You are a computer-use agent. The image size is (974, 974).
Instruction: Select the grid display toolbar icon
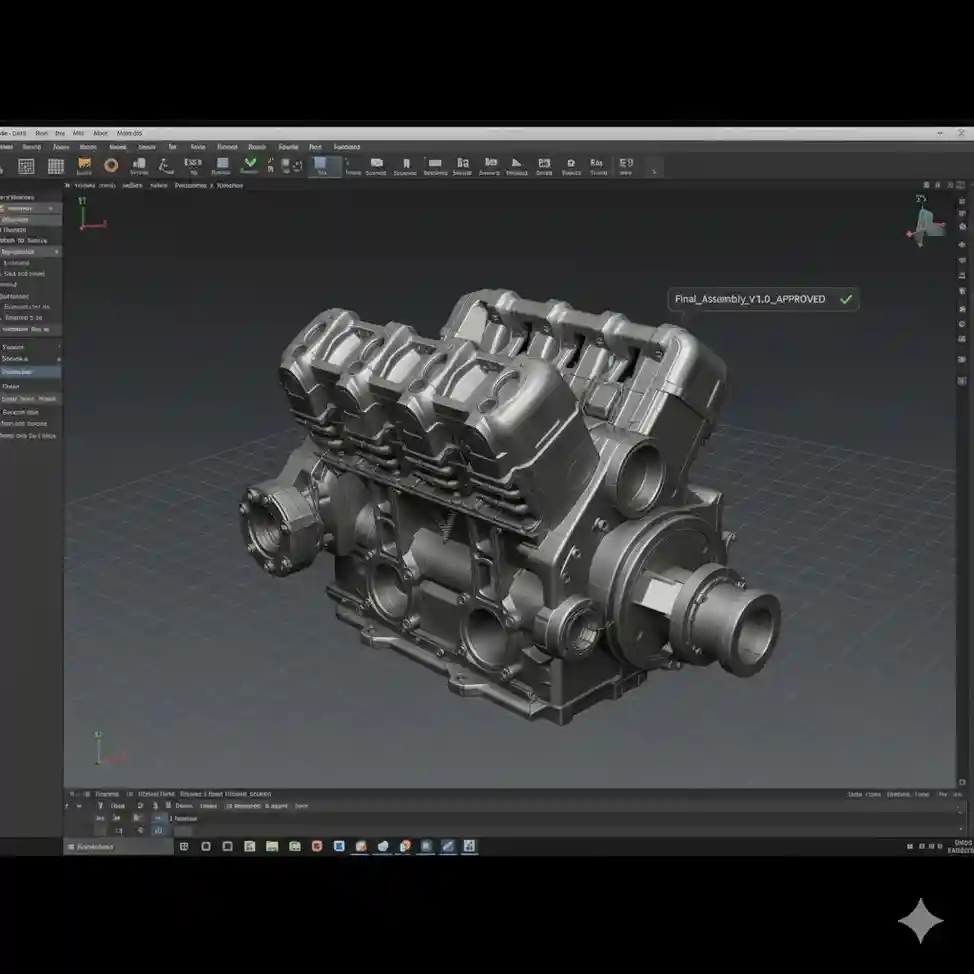pos(57,166)
